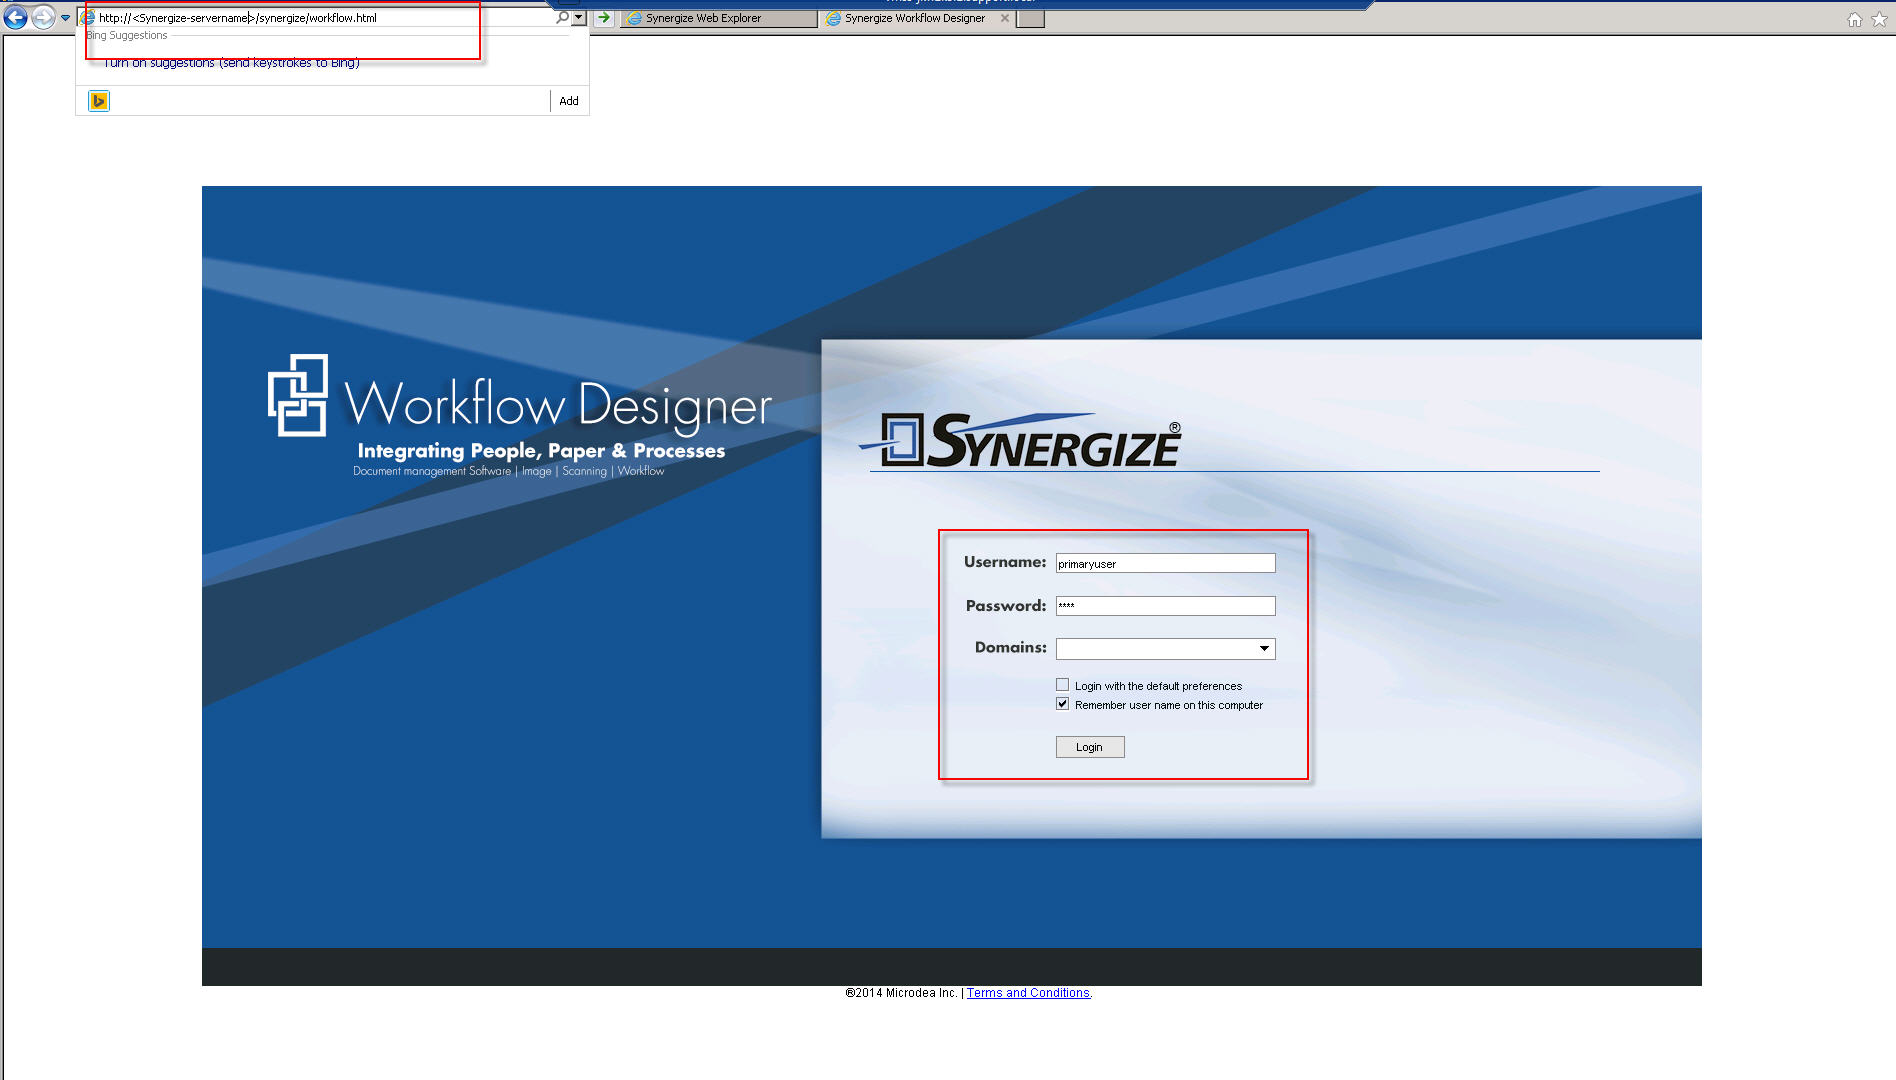
Task: Click the browser Forward arrow
Action: coord(43,17)
